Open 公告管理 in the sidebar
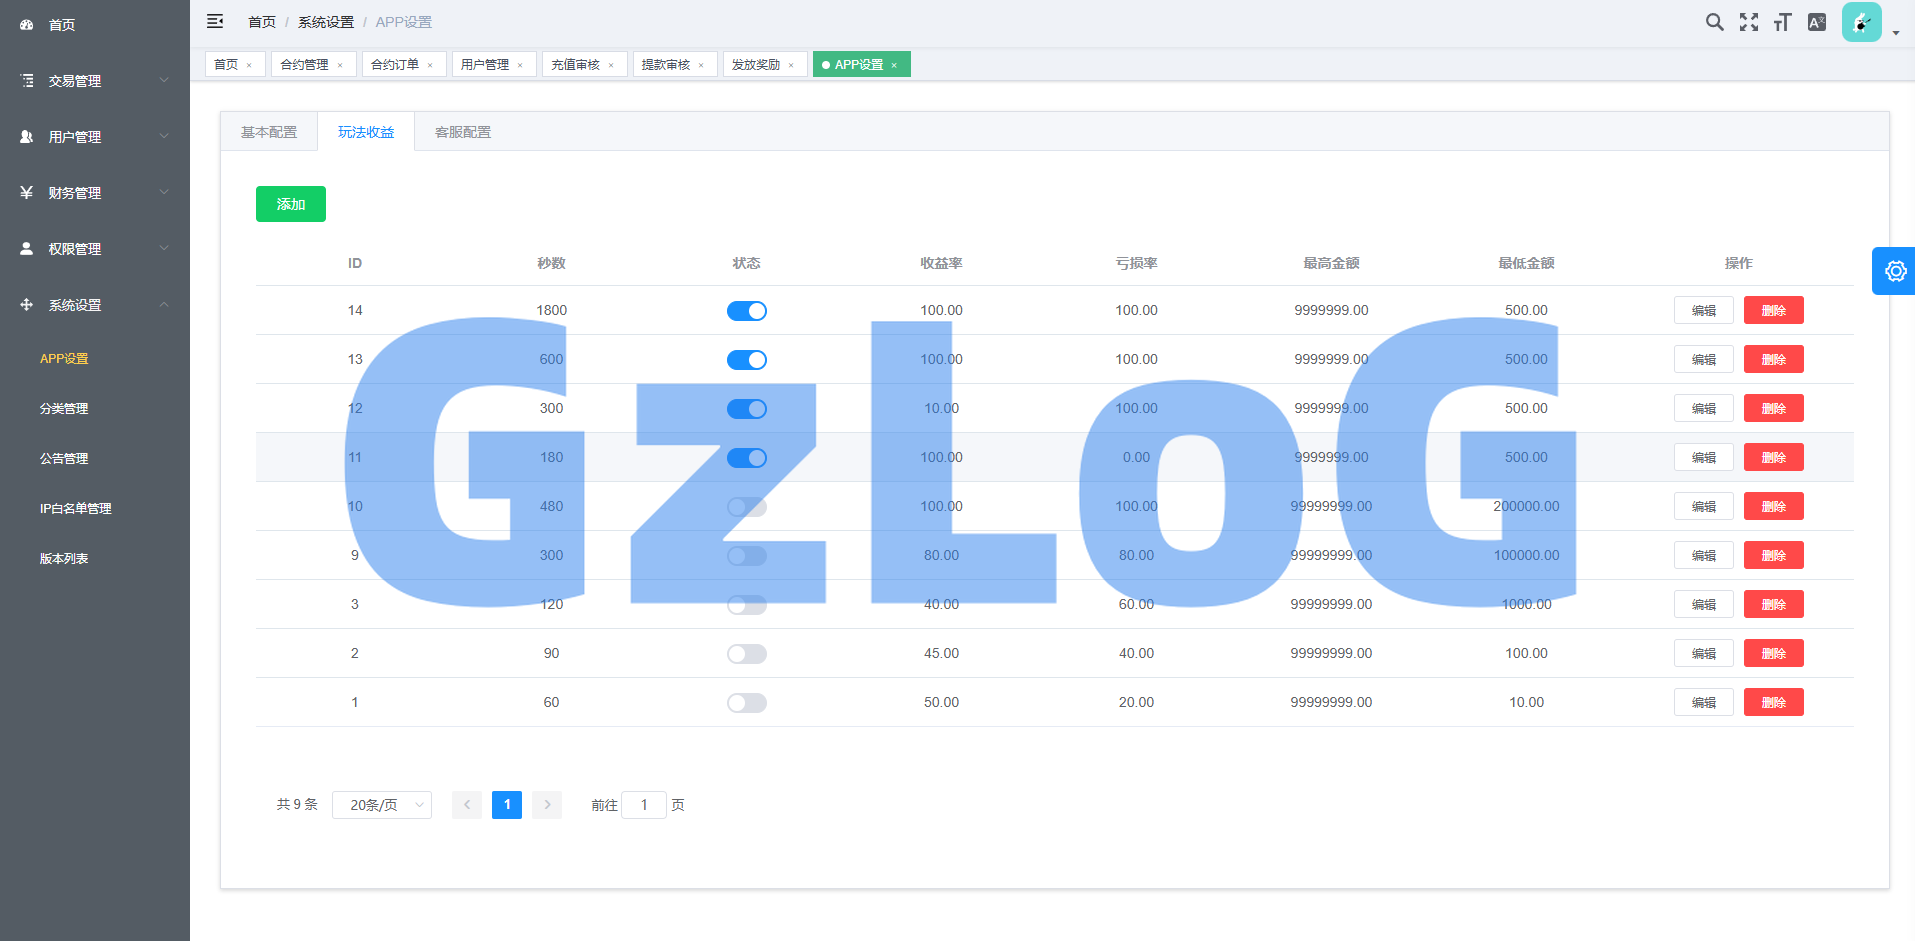1915x941 pixels. tap(64, 459)
